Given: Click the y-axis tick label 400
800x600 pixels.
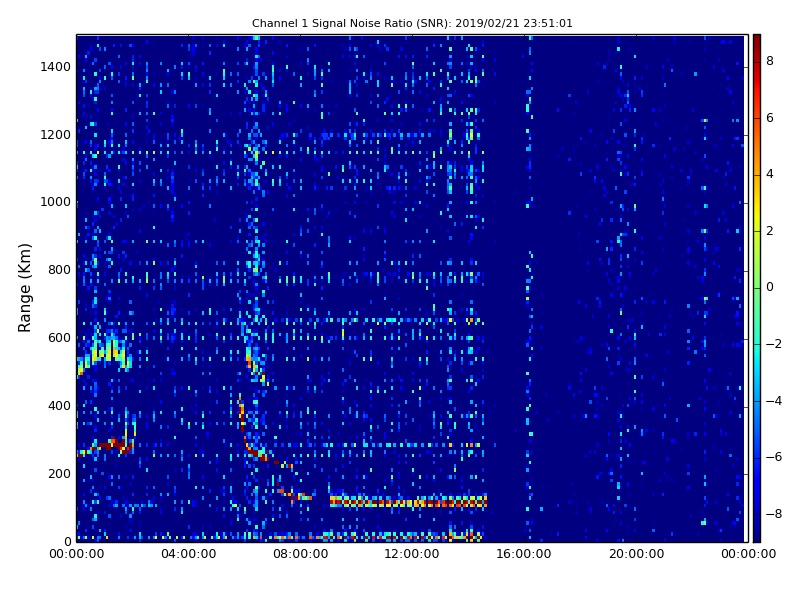Looking at the screenshot, I should pos(60,406).
